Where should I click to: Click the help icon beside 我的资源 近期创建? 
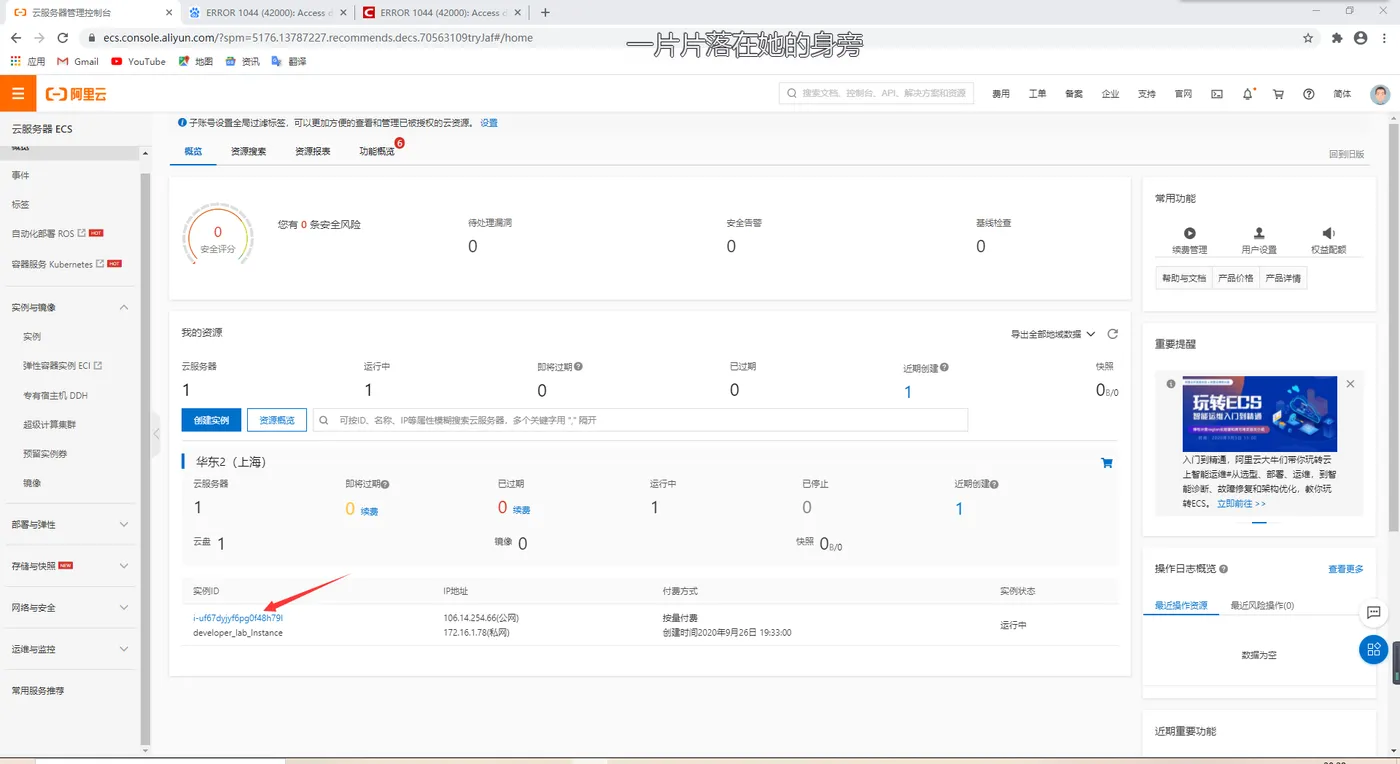point(944,367)
